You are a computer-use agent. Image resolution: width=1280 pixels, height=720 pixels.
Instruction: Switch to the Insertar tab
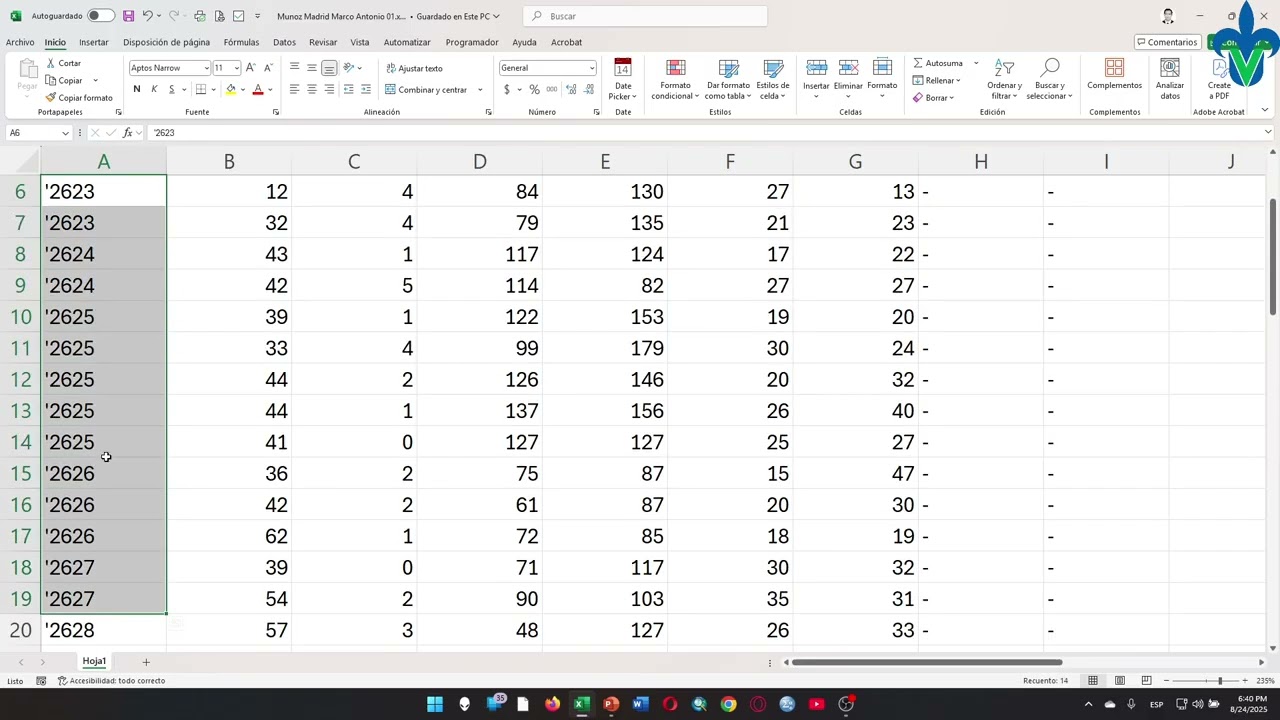click(x=94, y=42)
